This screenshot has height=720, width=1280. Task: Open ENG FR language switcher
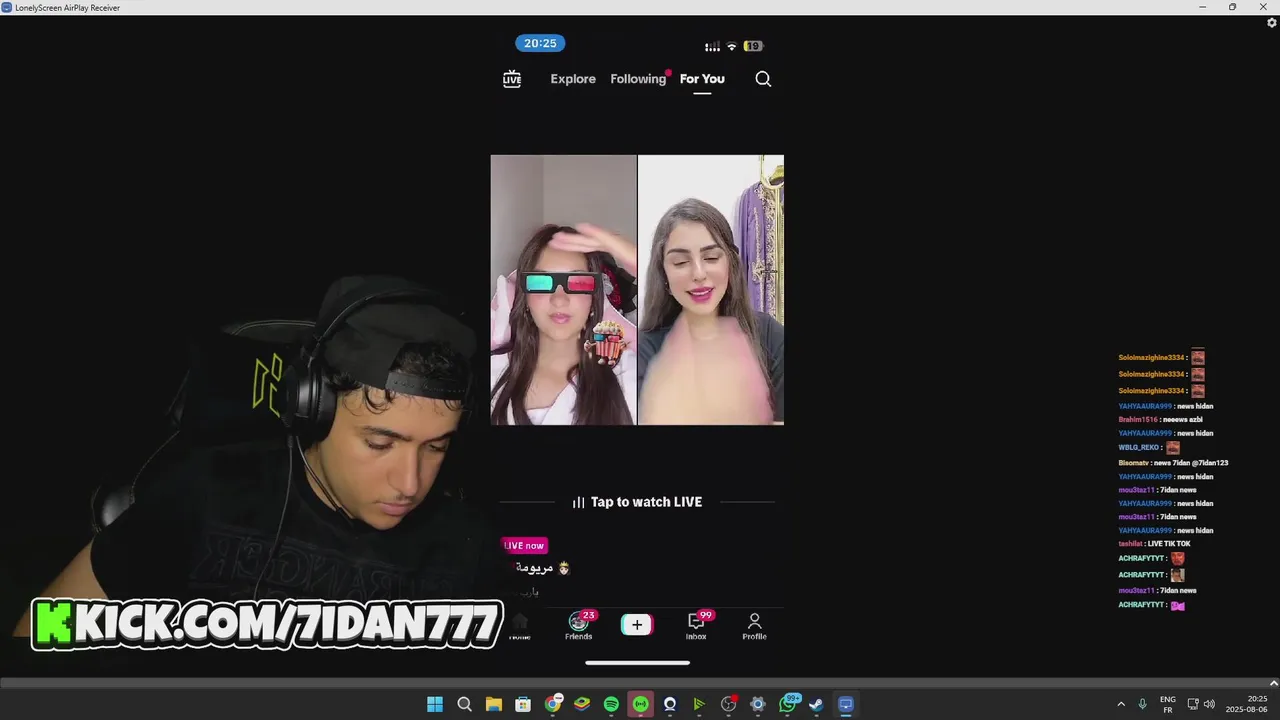point(1167,704)
